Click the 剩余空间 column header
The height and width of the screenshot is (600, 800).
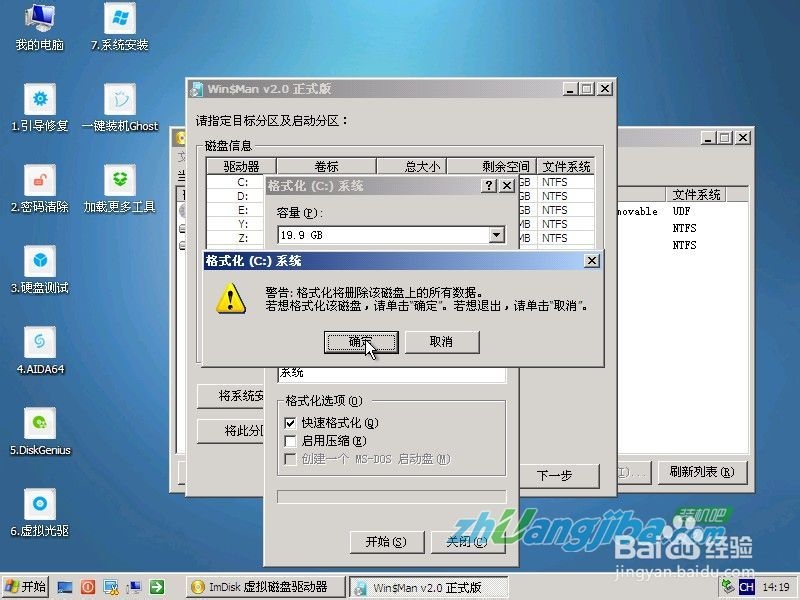tap(492, 166)
